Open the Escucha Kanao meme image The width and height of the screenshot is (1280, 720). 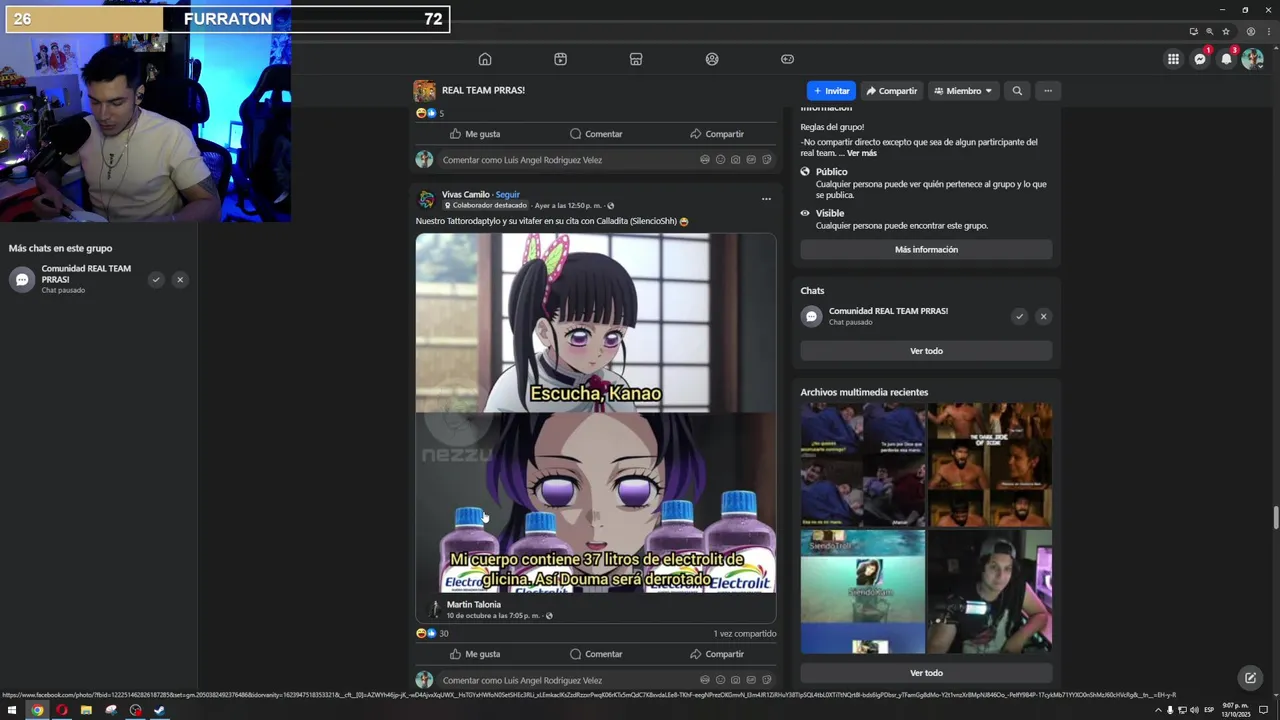pyautogui.click(x=596, y=413)
